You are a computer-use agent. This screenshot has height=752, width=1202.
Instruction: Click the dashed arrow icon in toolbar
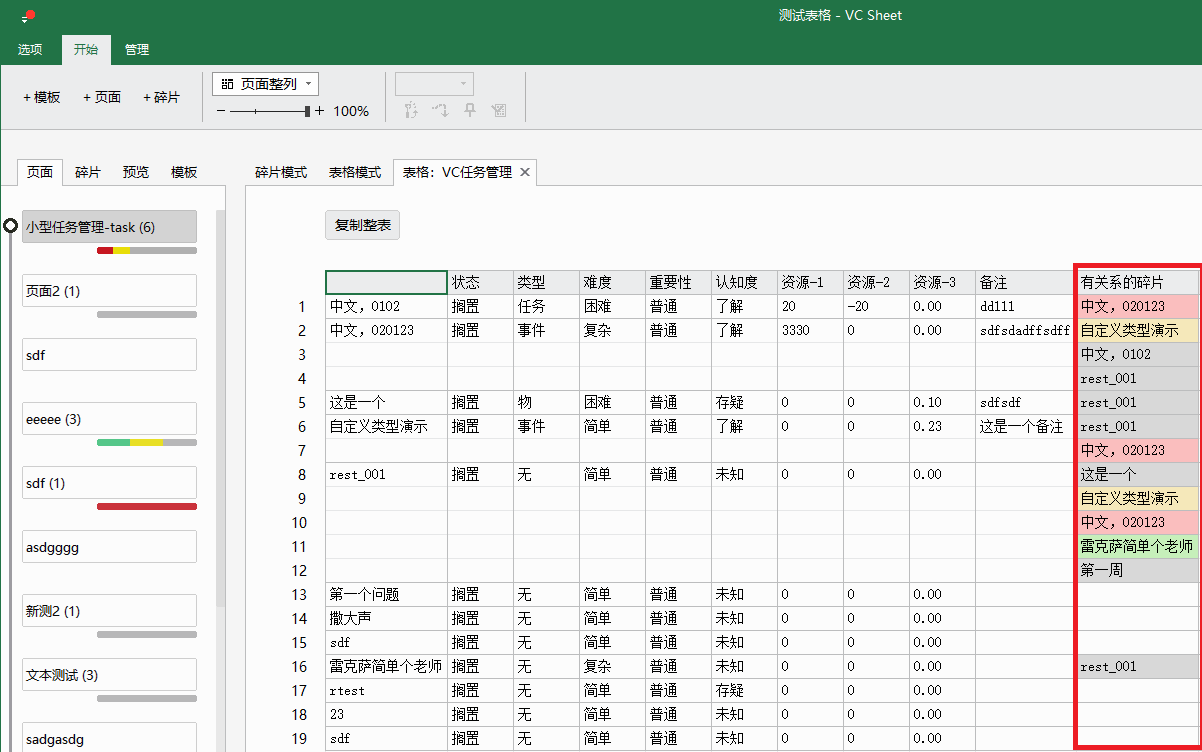tap(440, 110)
